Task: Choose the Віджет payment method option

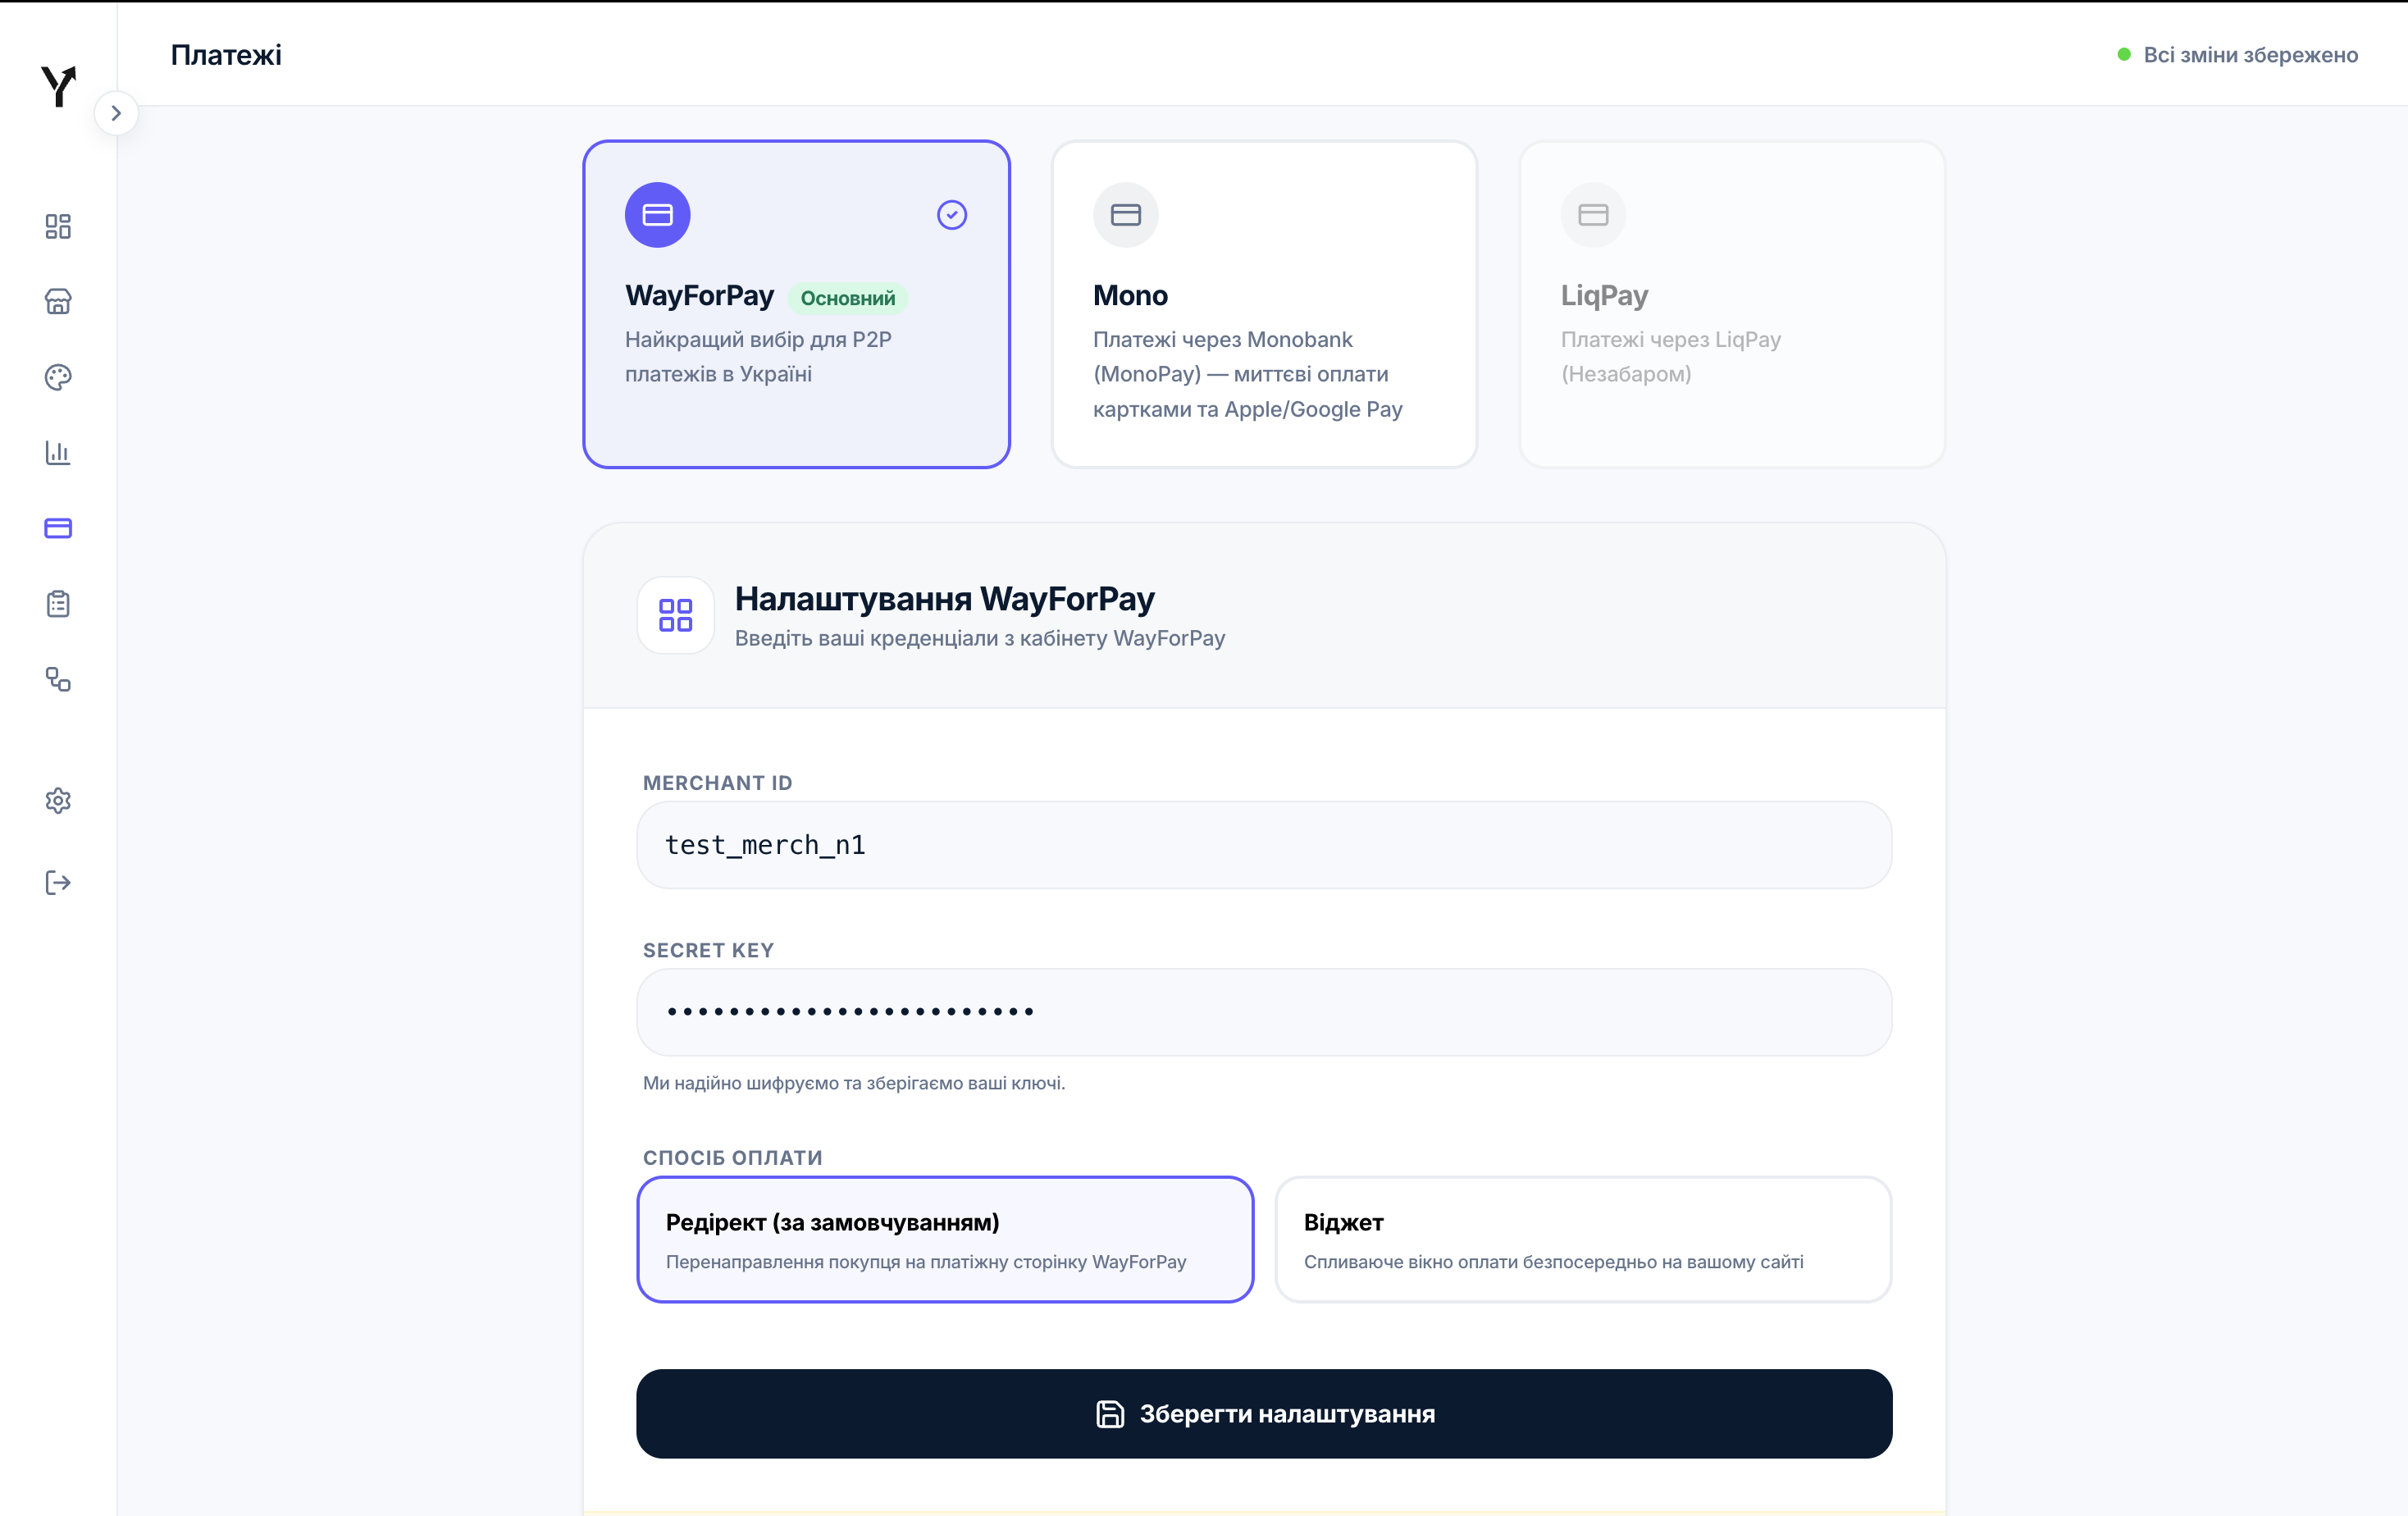Action: tap(1583, 1239)
